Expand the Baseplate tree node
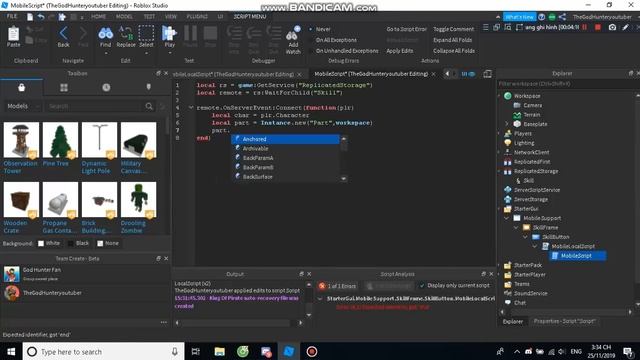 pyautogui.click(x=507, y=124)
